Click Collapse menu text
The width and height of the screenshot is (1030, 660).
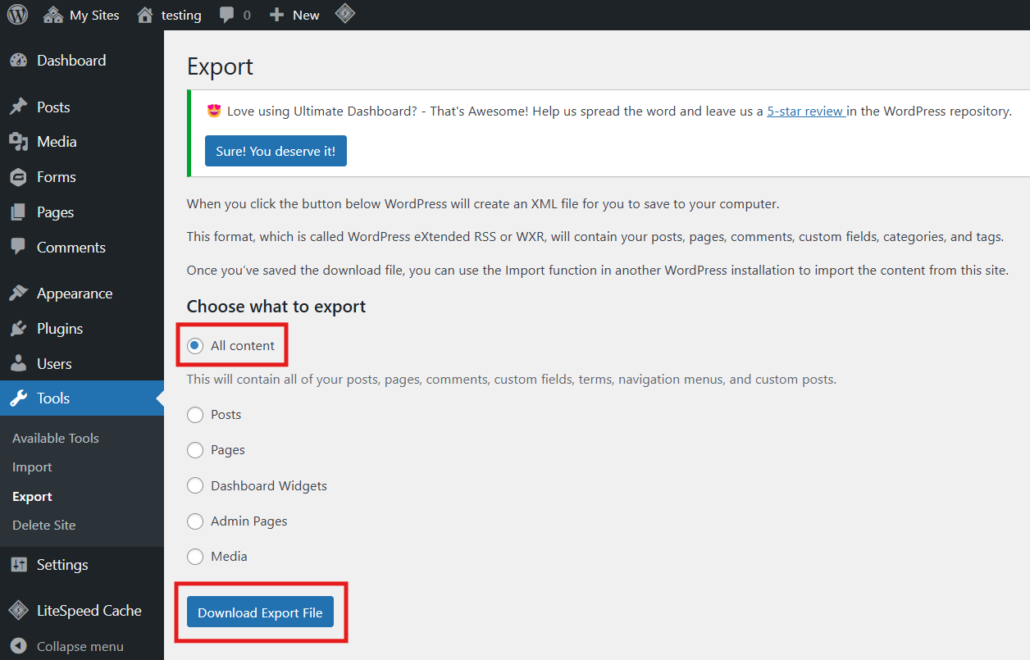(79, 646)
